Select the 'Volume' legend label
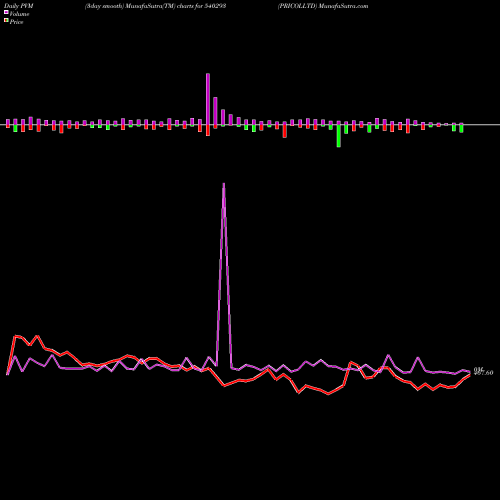Image resolution: width=500 pixels, height=500 pixels. point(19,14)
